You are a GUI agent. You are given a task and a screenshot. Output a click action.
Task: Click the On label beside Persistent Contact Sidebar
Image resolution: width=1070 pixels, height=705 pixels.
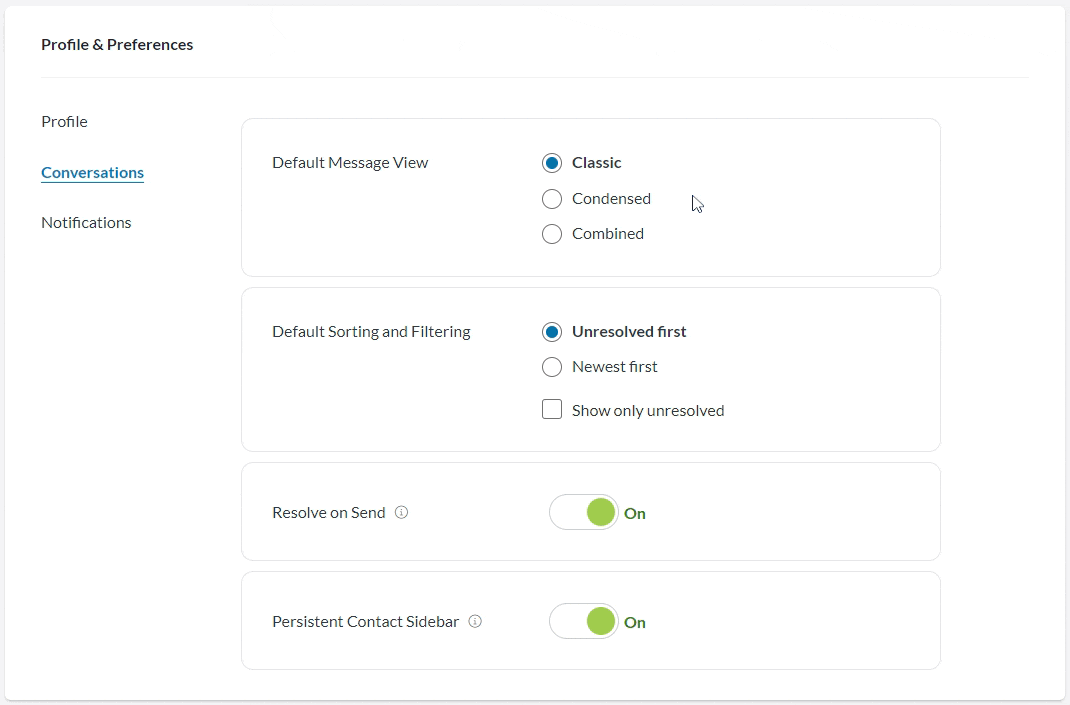634,622
